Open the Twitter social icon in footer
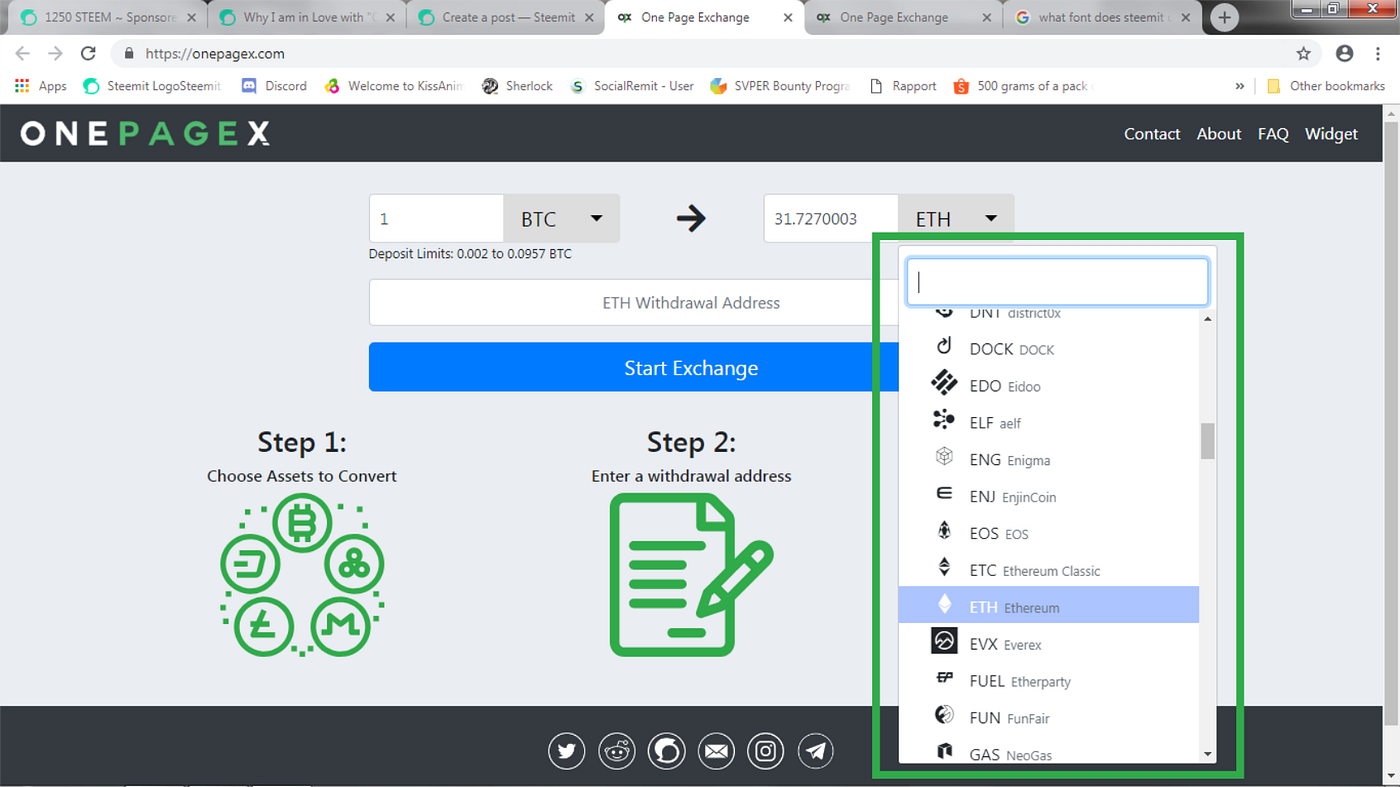The height and width of the screenshot is (787, 1400). (566, 750)
